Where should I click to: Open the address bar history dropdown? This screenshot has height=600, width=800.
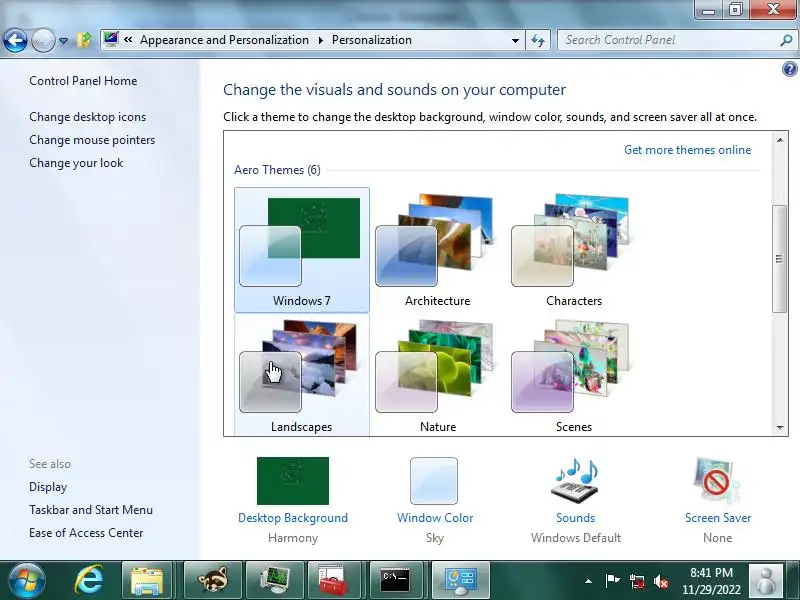point(515,40)
